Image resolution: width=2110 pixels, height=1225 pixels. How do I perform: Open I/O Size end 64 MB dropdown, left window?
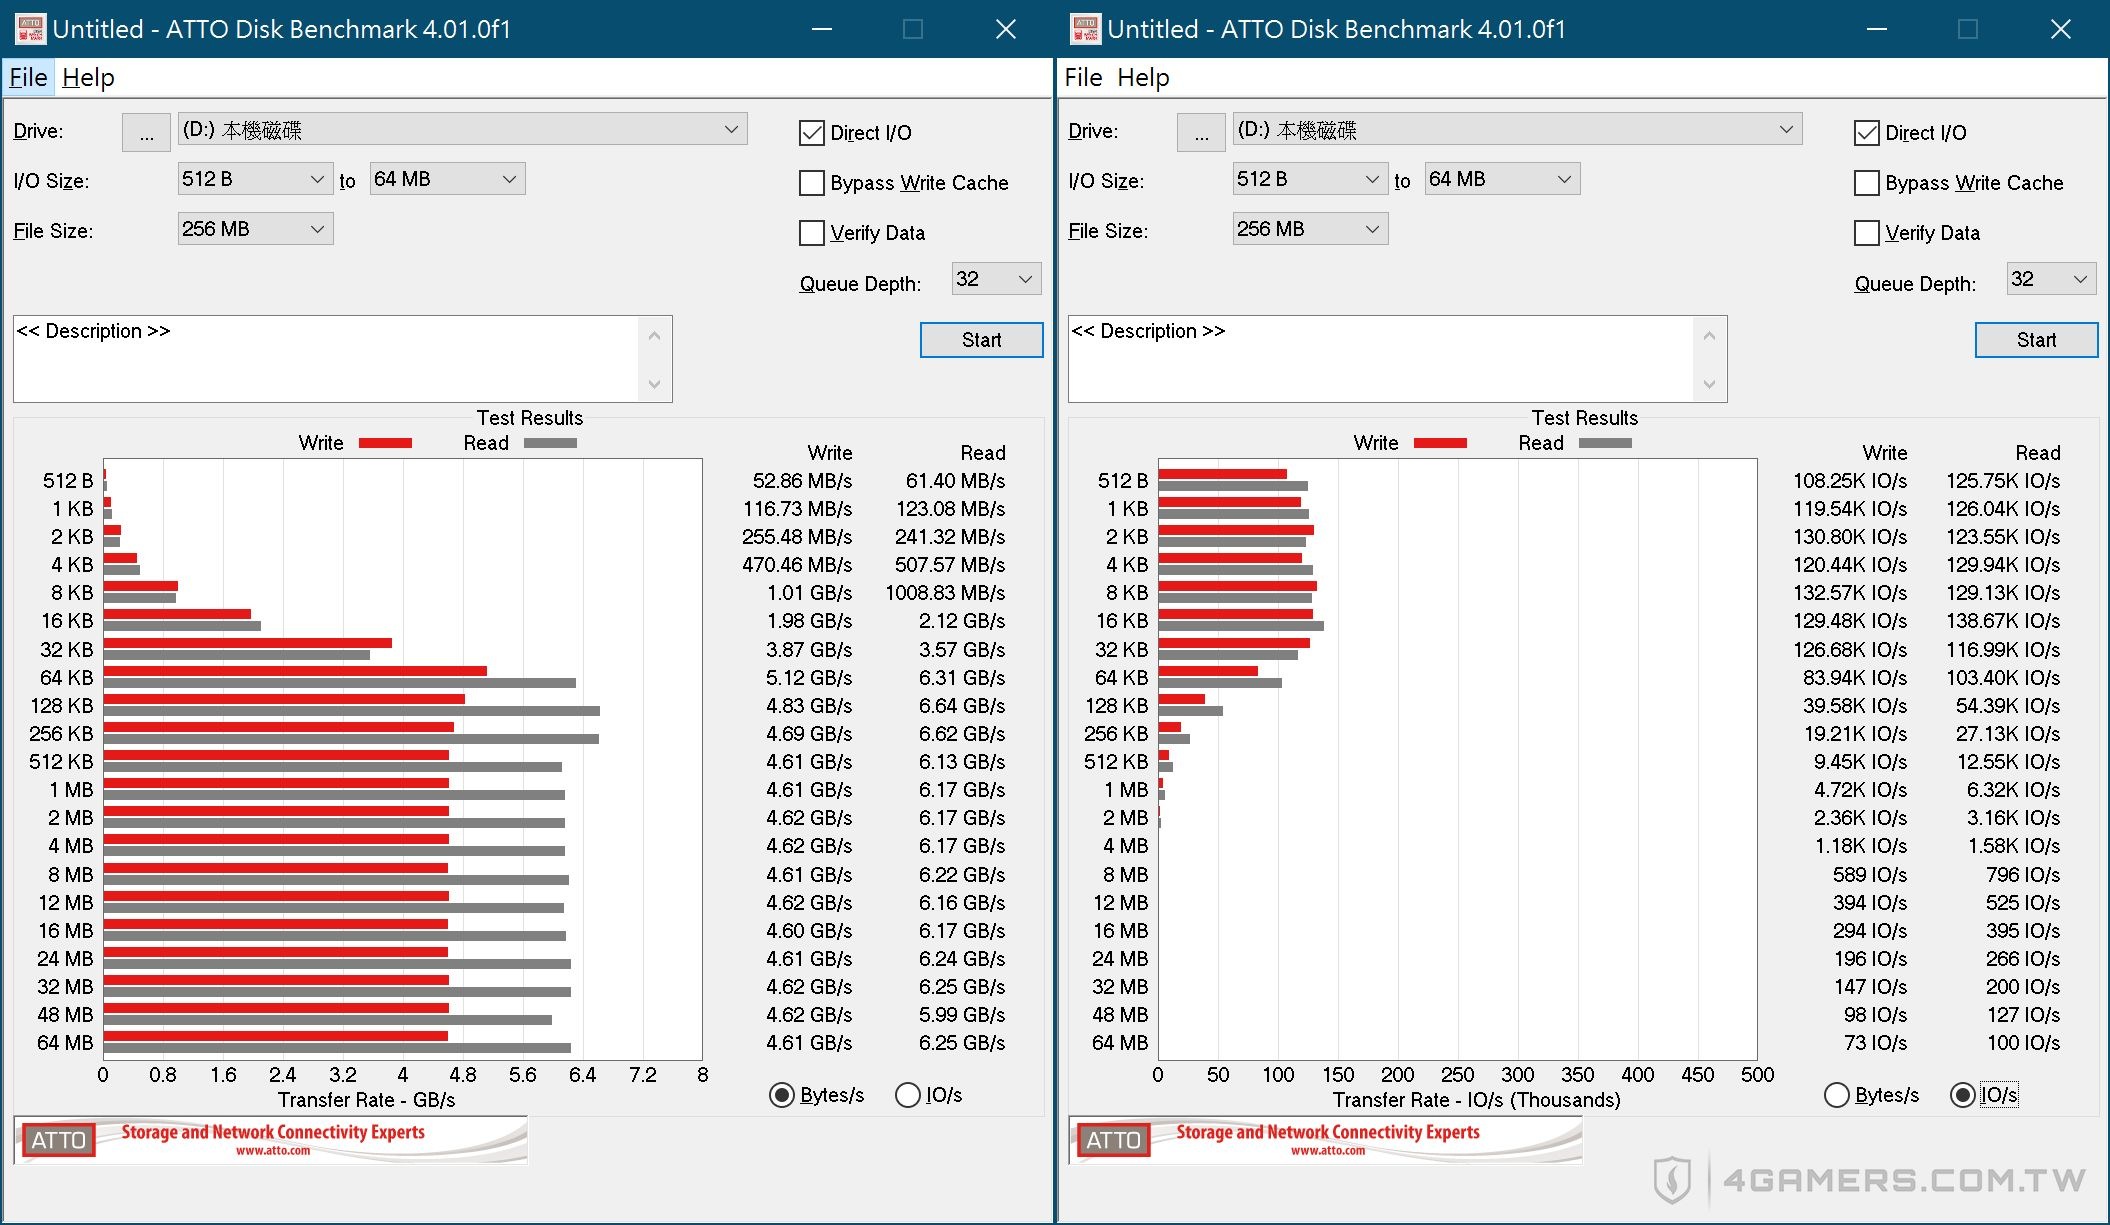[x=447, y=179]
